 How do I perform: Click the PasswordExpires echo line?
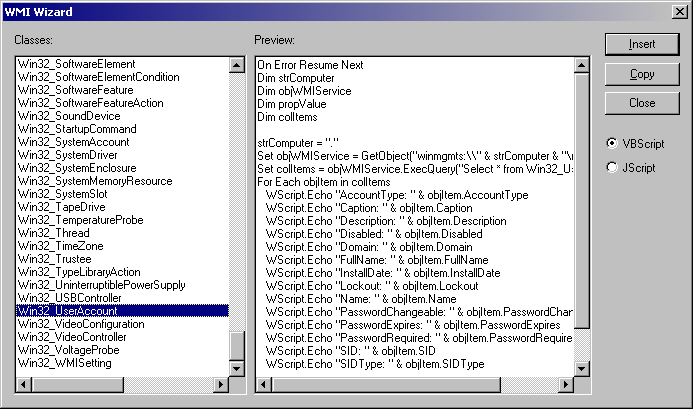[x=413, y=325]
